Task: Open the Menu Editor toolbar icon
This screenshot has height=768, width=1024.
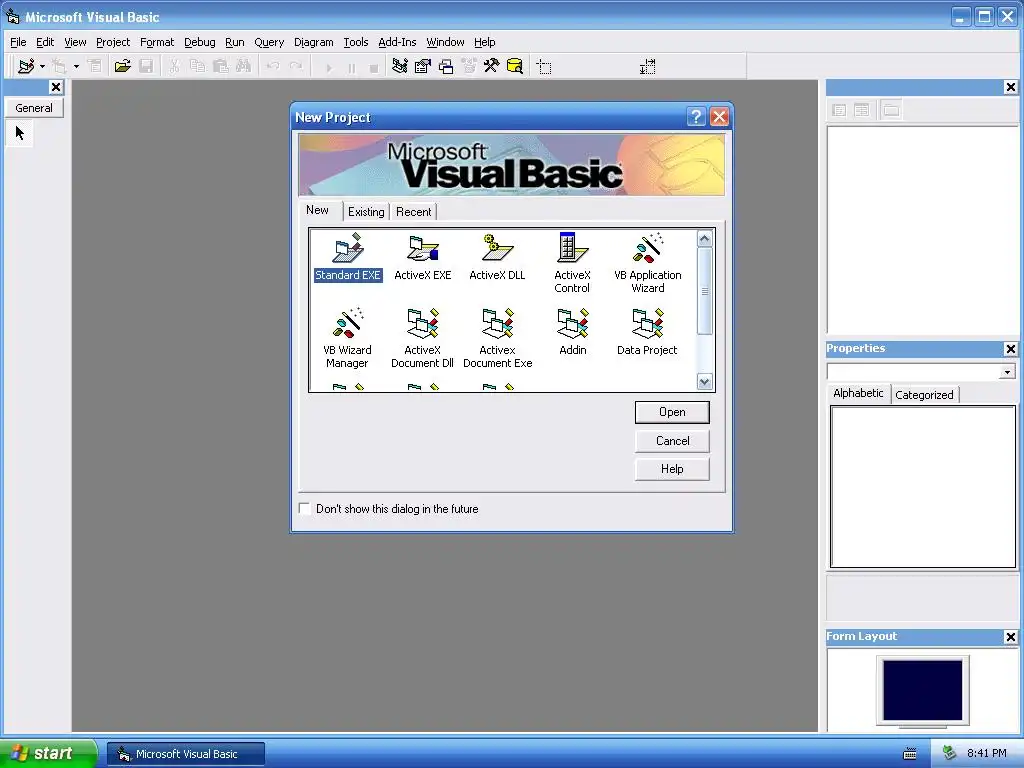Action: pos(95,66)
